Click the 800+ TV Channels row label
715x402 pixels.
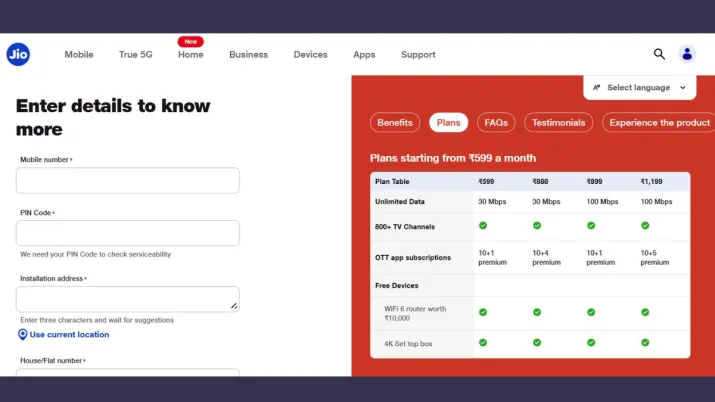(x=404, y=227)
